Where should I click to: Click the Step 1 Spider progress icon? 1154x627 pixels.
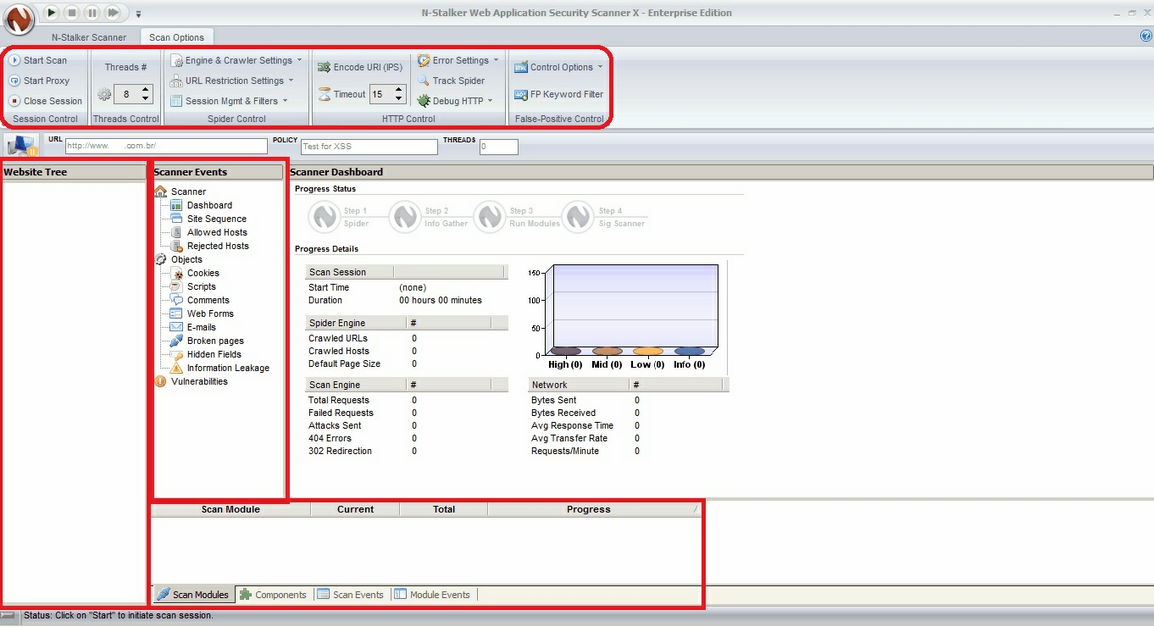click(324, 217)
